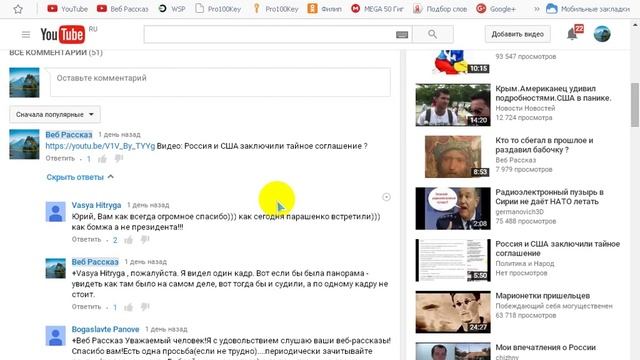Click the Новости Новостей channel name
Viewport: 640px width, 360px height.
click(525, 108)
